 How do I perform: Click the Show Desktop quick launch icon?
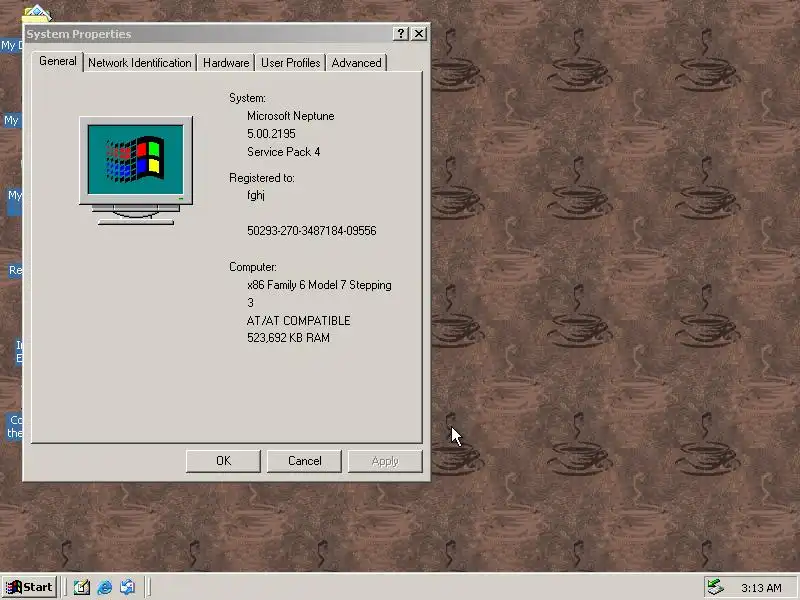tap(82, 587)
